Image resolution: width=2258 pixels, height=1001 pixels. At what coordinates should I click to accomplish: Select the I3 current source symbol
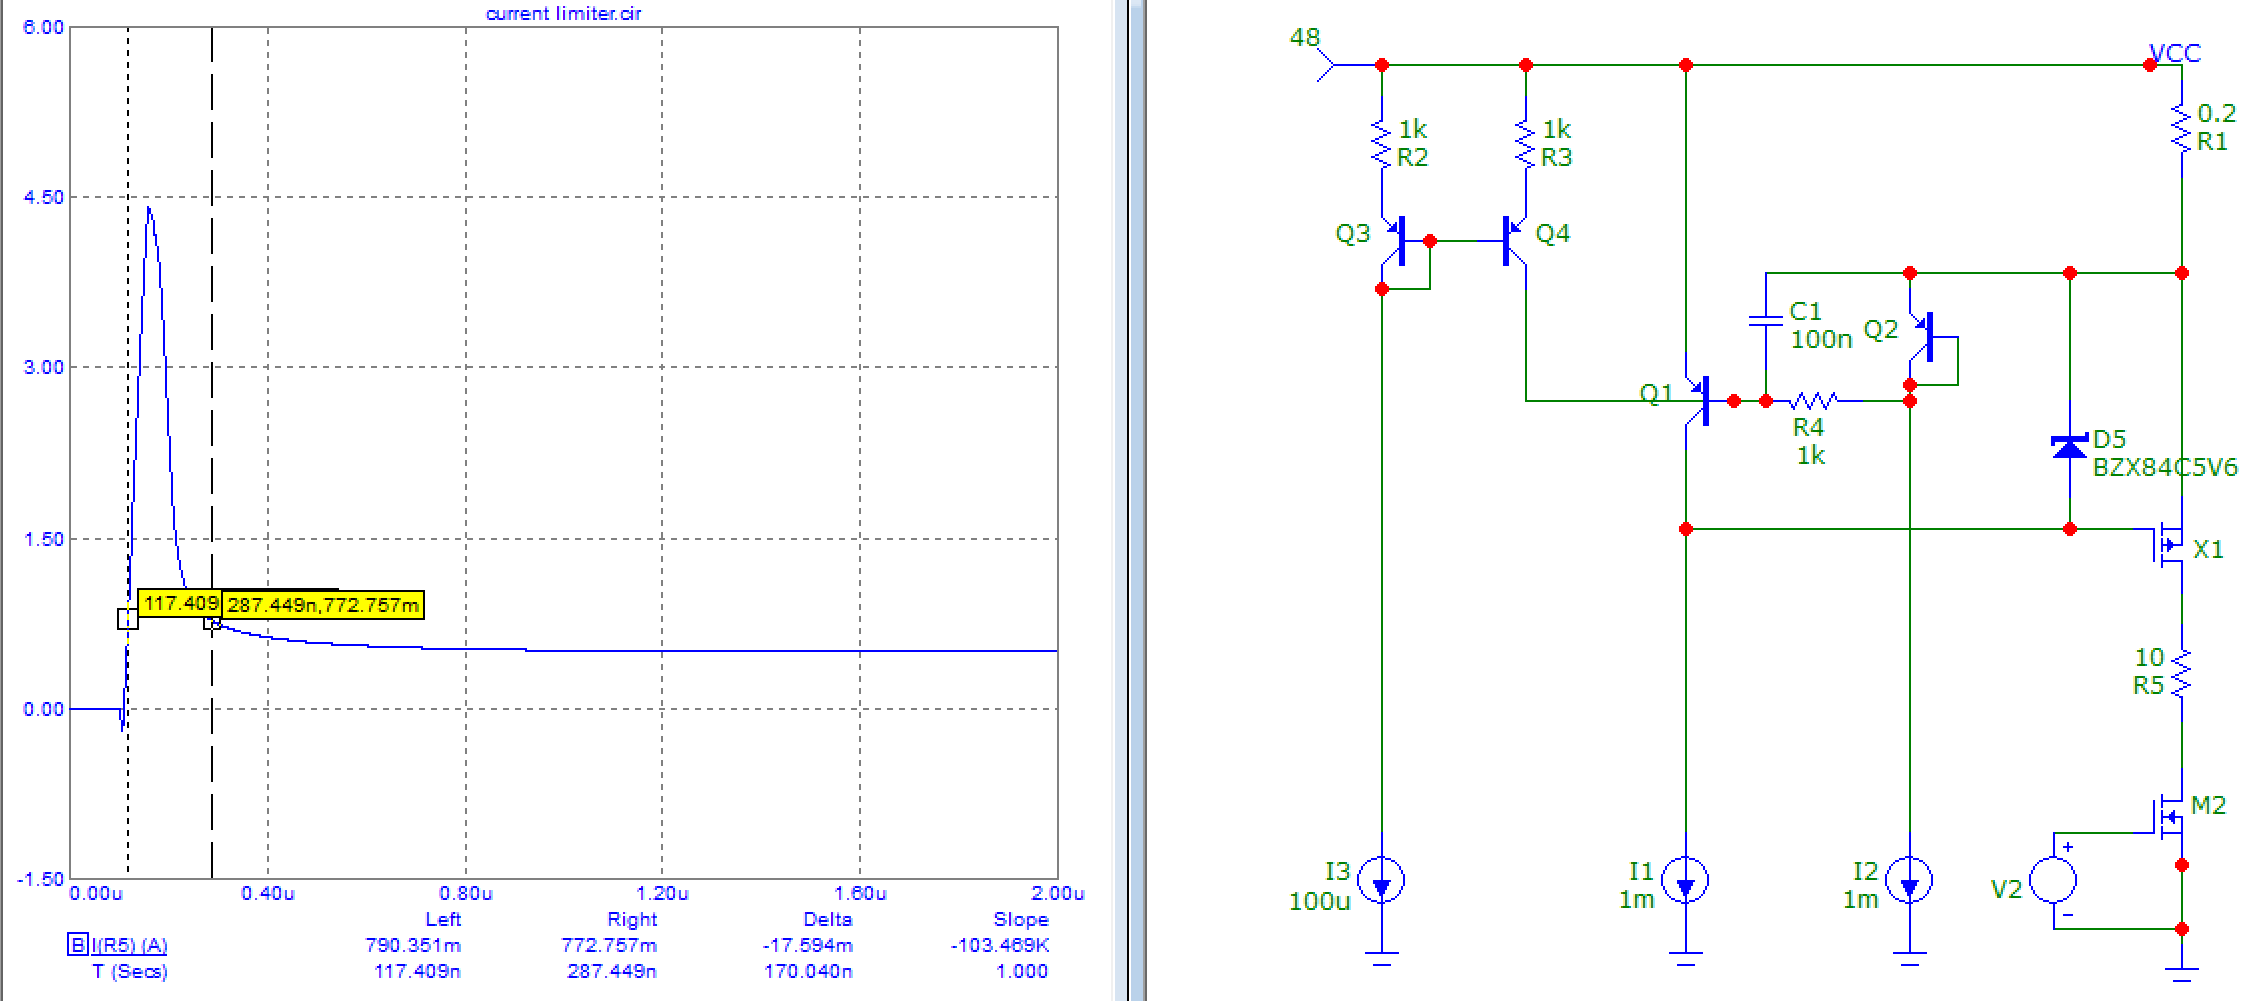click(1382, 881)
